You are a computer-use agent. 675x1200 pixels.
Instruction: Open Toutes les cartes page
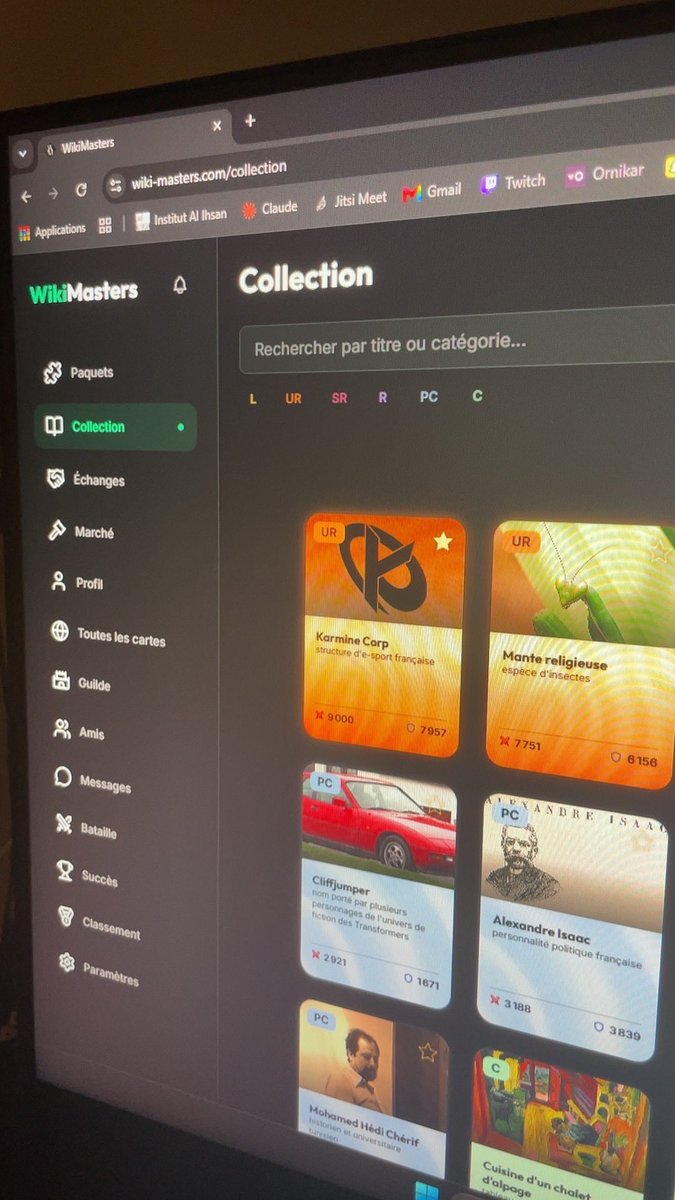click(x=108, y=636)
